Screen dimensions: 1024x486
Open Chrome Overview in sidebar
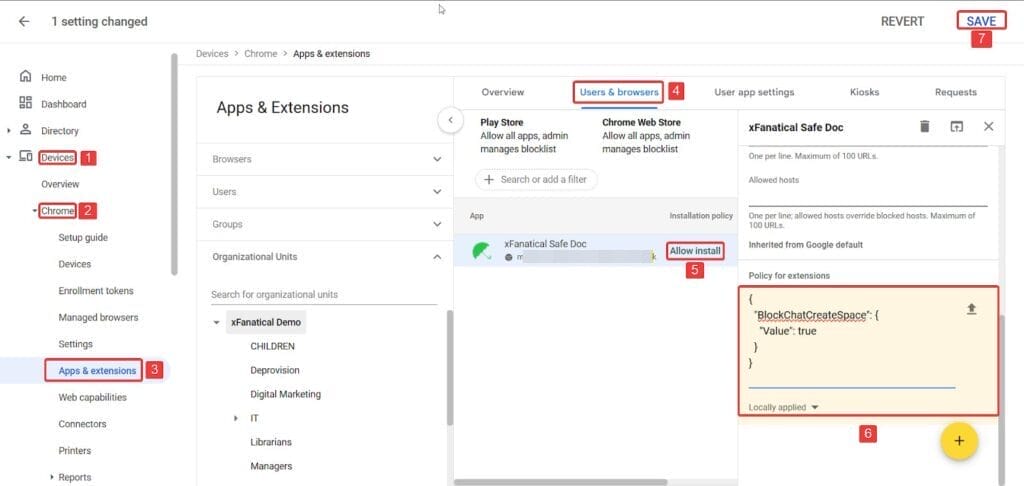(x=60, y=184)
